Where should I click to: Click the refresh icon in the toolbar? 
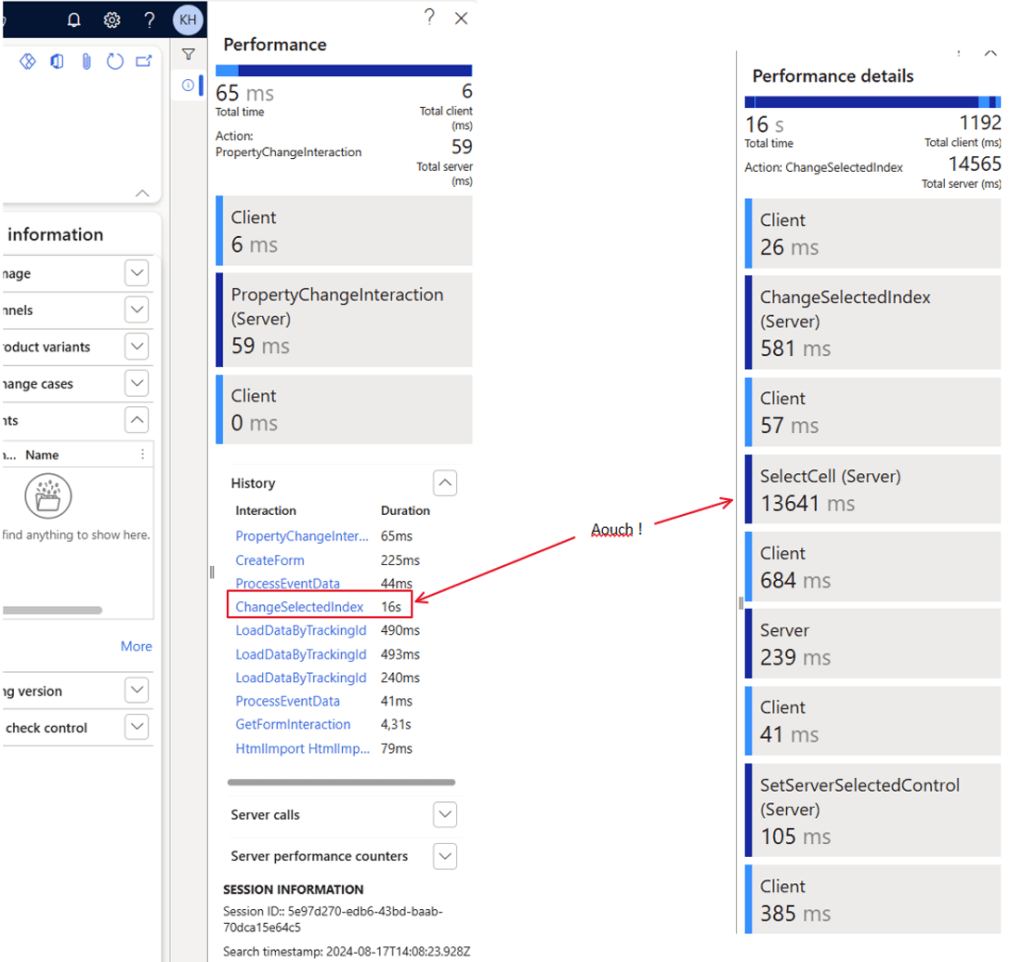click(x=115, y=61)
